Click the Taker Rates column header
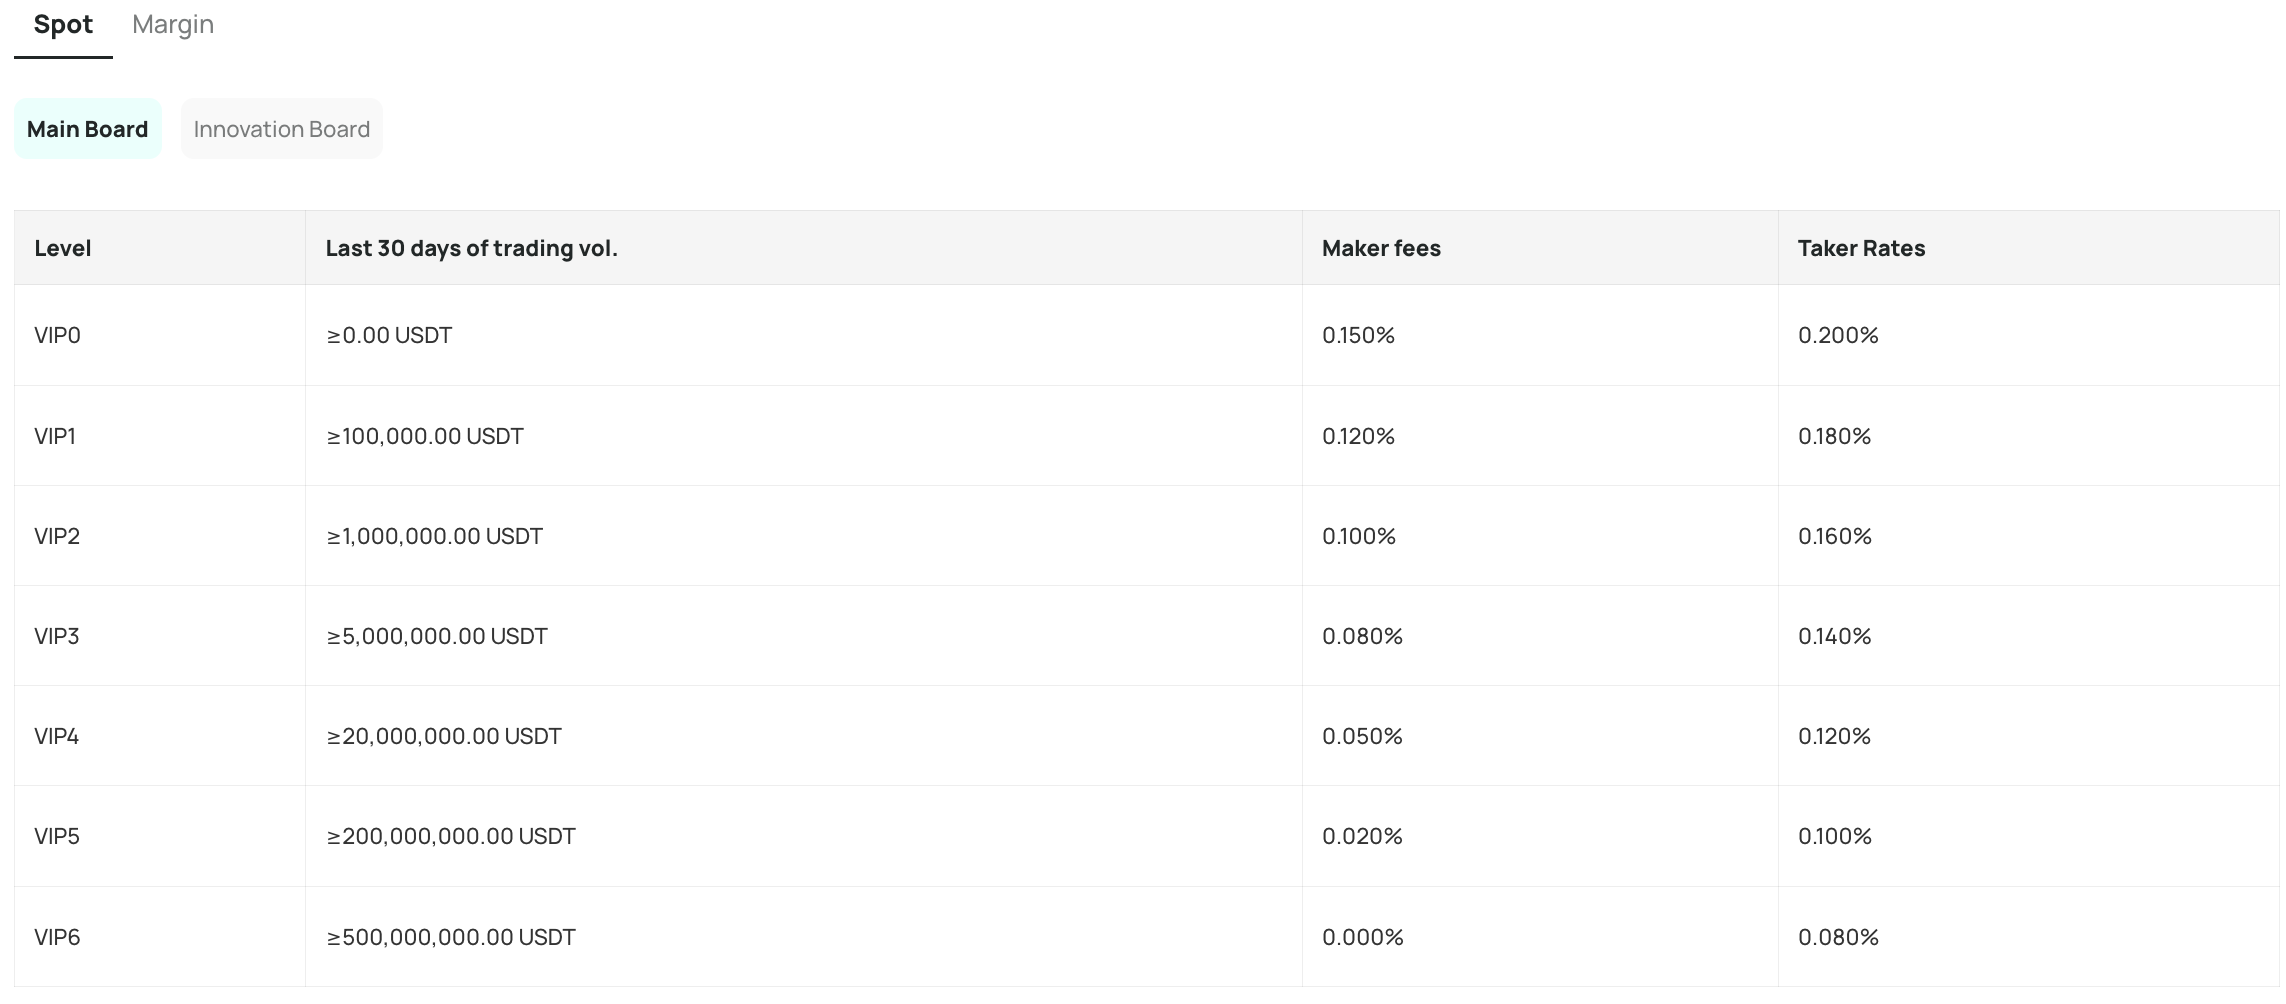 click(x=1861, y=248)
